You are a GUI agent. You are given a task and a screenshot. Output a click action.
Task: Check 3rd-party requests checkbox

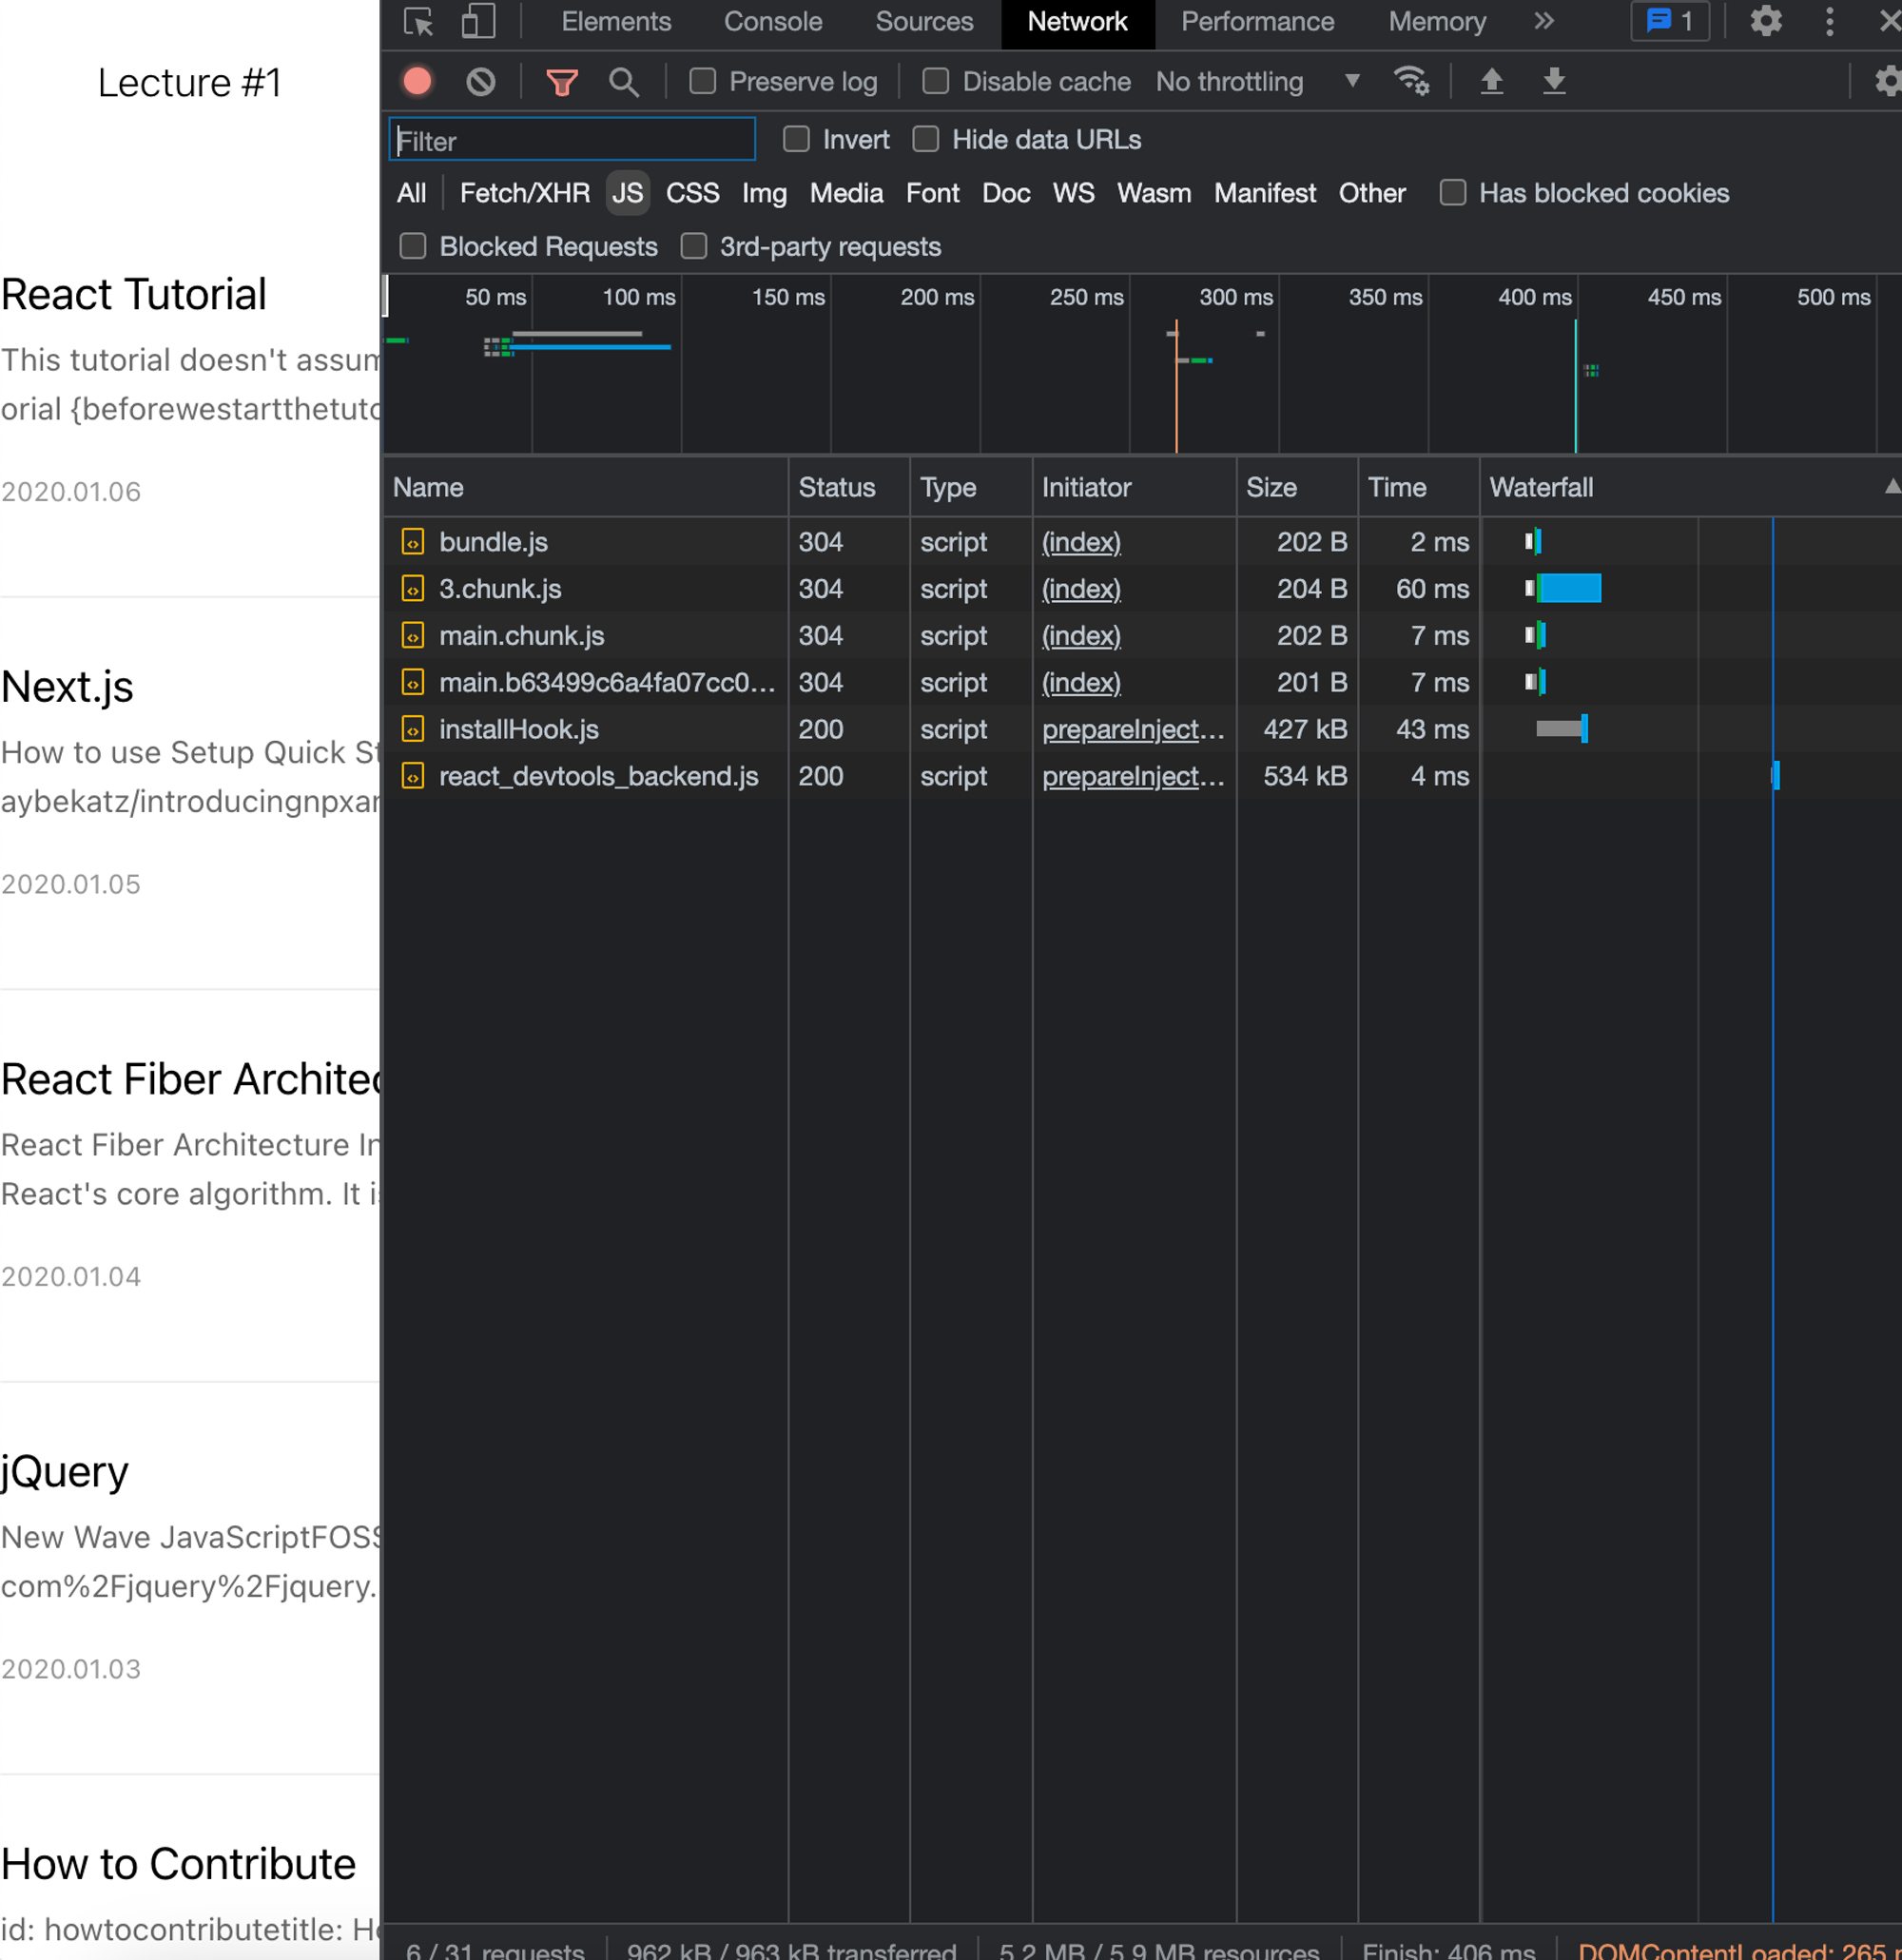point(694,246)
